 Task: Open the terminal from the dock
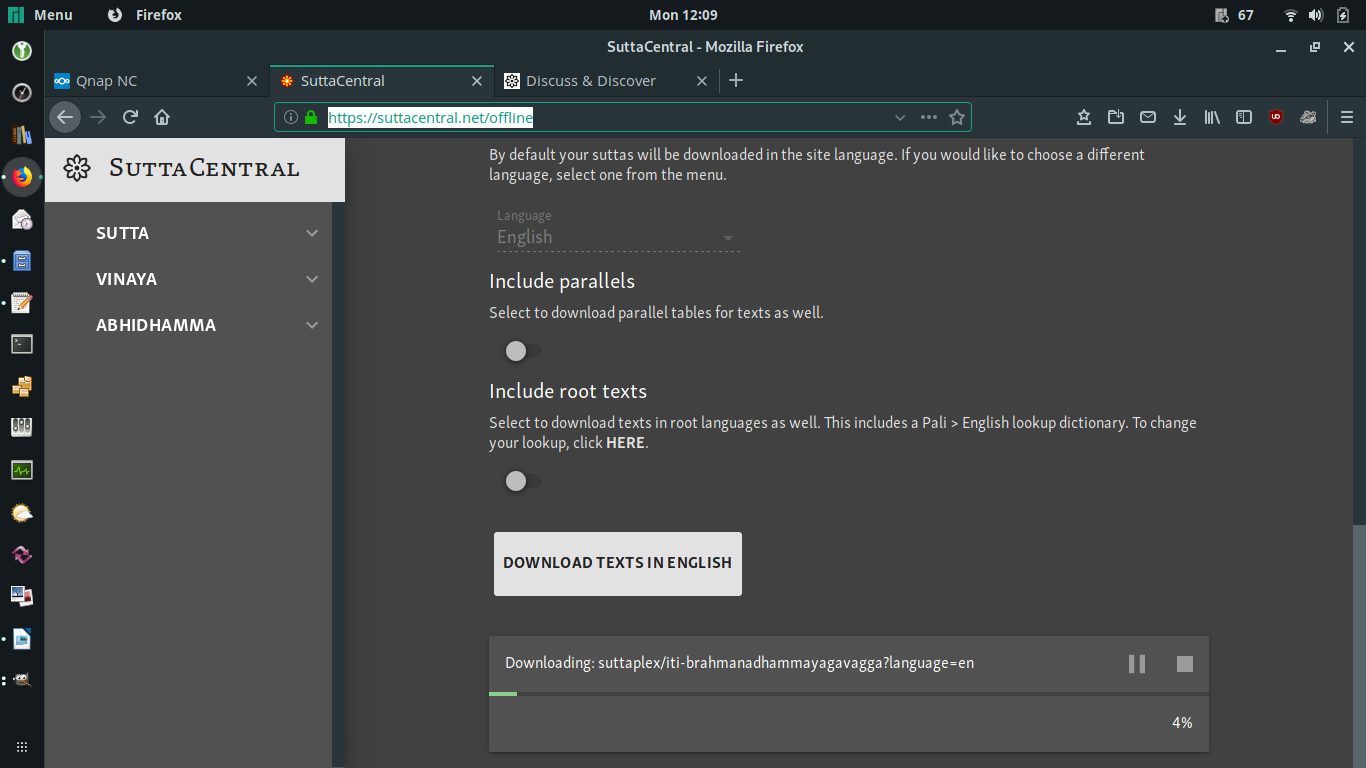click(22, 344)
